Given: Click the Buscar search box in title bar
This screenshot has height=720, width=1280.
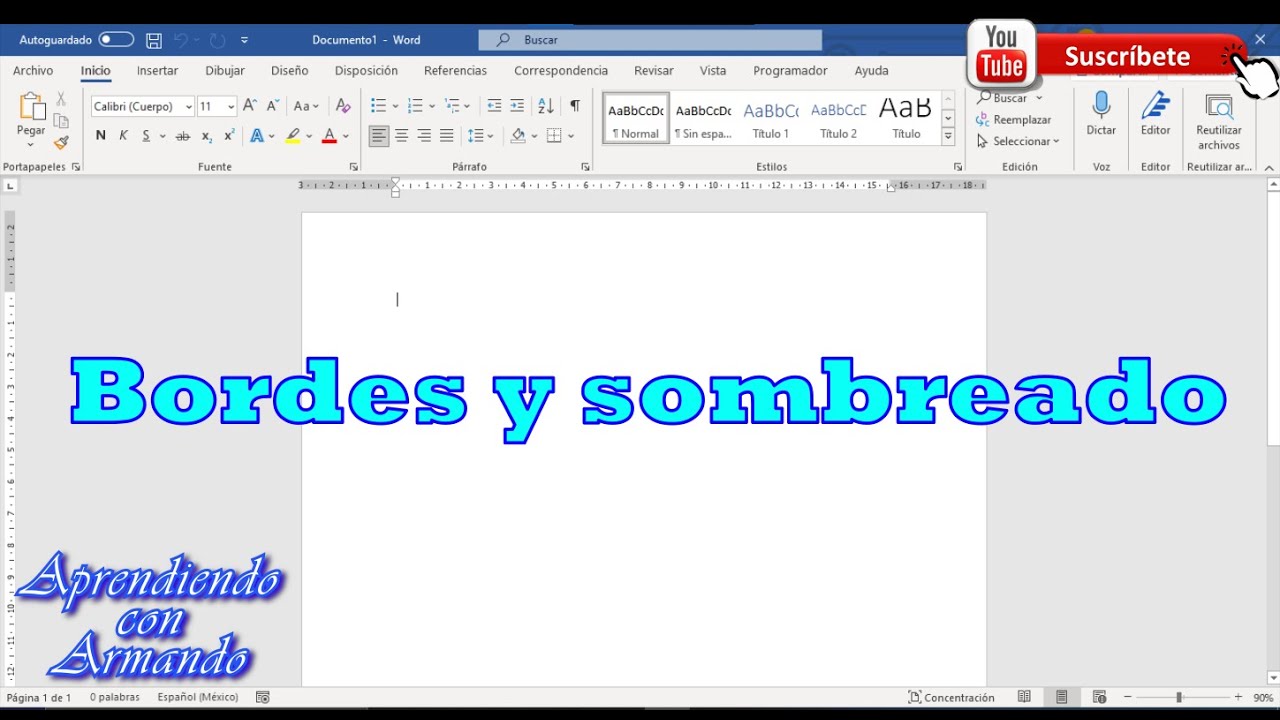Looking at the screenshot, I should tap(650, 40).
